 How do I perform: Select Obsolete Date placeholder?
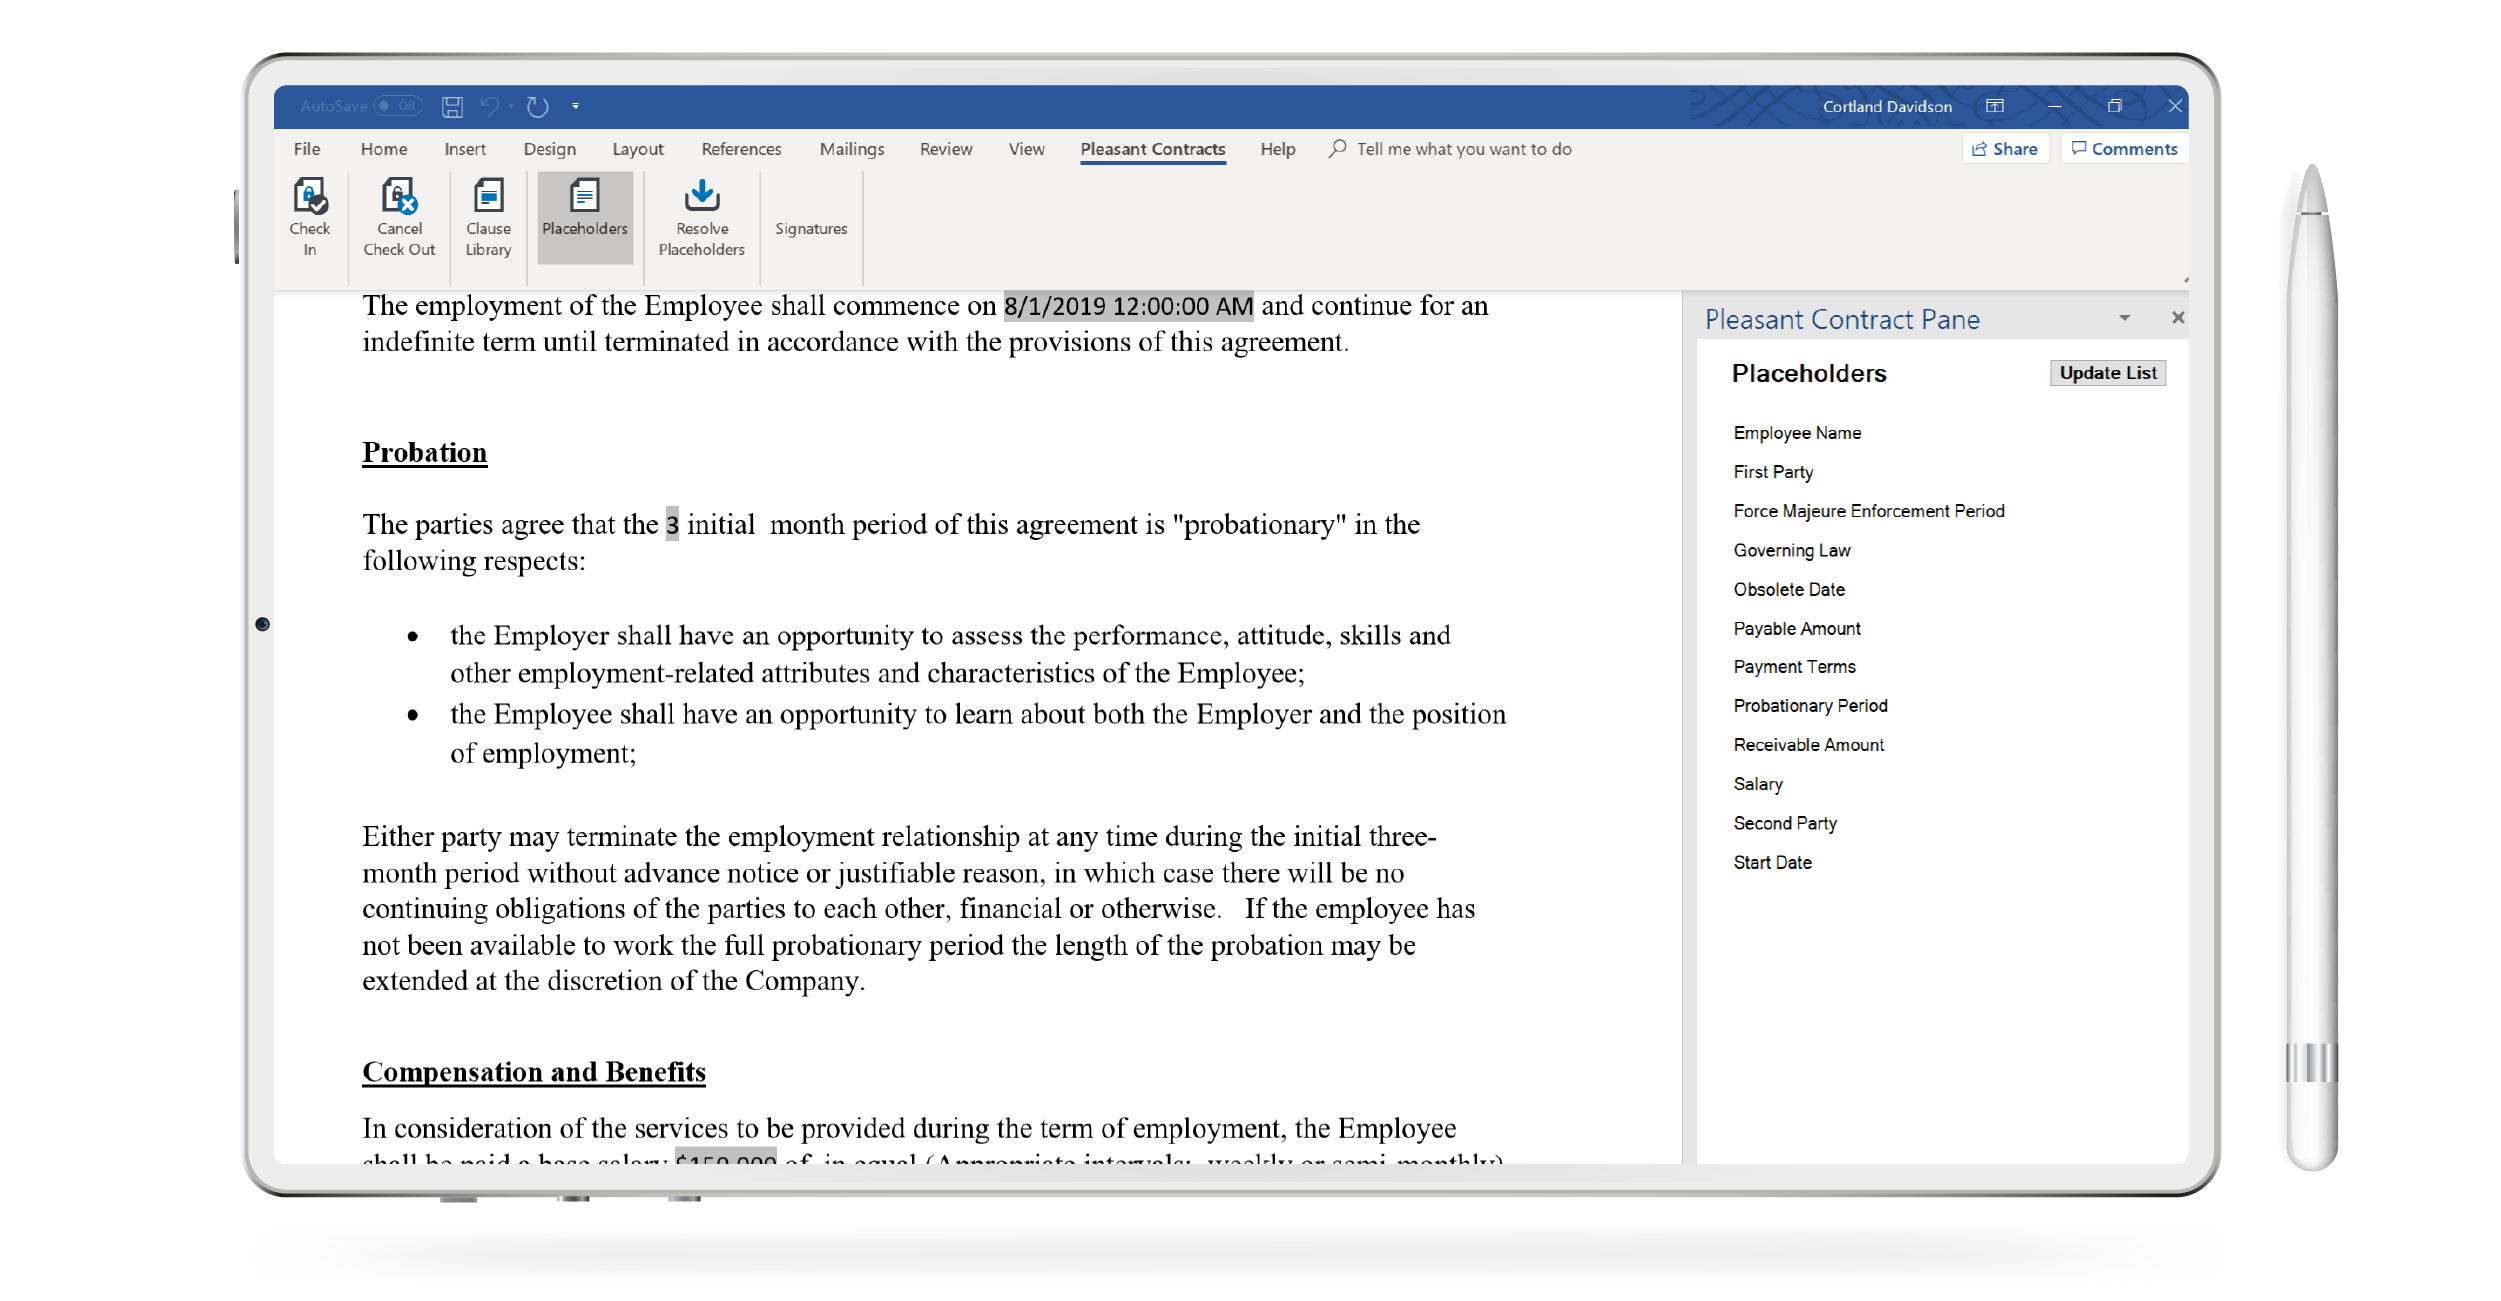coord(1789,590)
